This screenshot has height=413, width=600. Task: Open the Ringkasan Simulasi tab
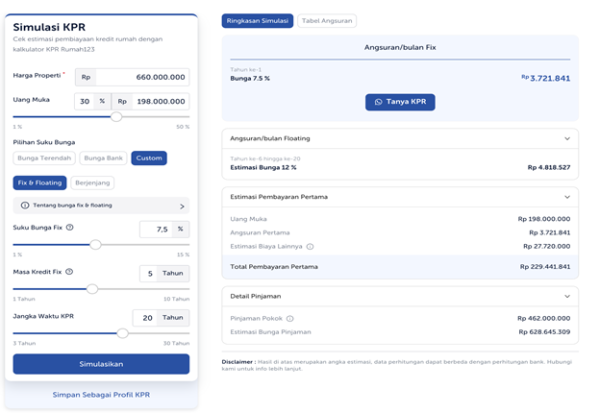click(x=257, y=20)
